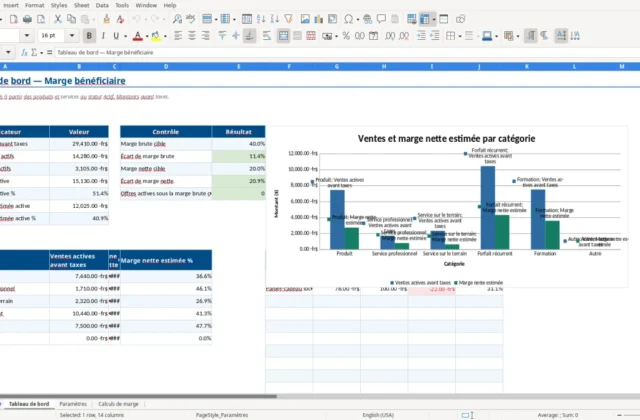Screen dimensions: 640x420
Task: Select column D header
Action: [x=166, y=67]
